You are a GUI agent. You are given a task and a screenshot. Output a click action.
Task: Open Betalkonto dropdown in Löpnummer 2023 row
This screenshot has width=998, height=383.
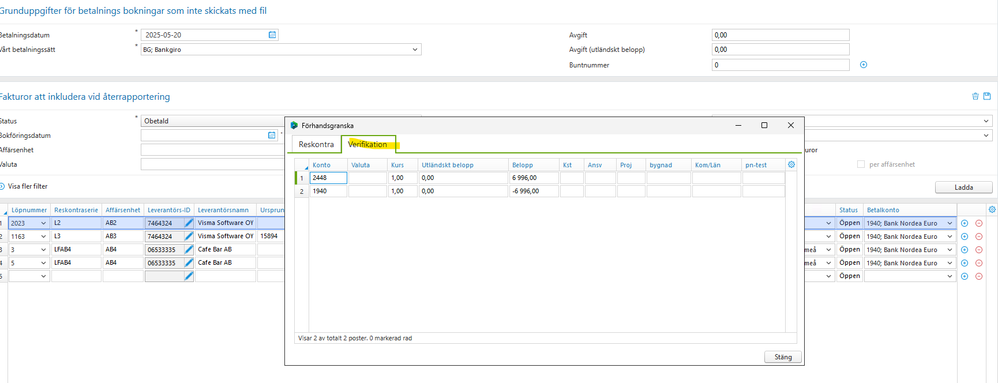tap(950, 223)
